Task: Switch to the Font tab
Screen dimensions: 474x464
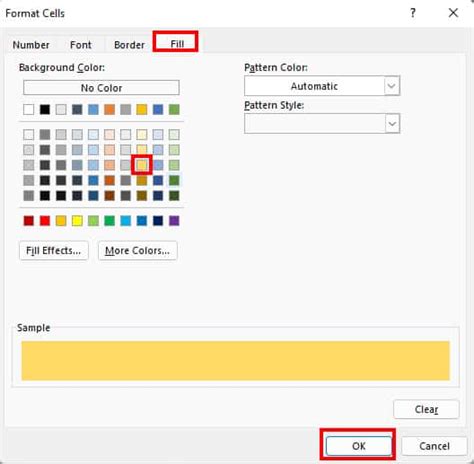Action: [80, 45]
